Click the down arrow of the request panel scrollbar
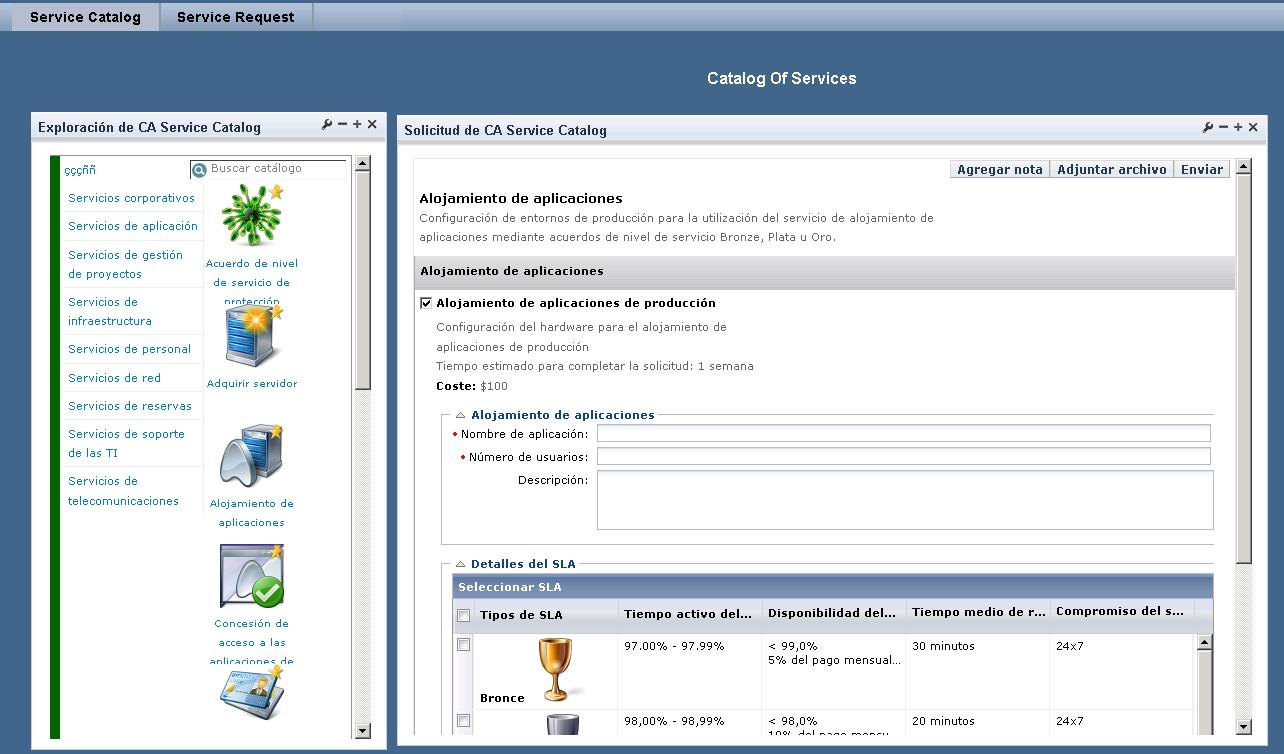 pos(1243,727)
